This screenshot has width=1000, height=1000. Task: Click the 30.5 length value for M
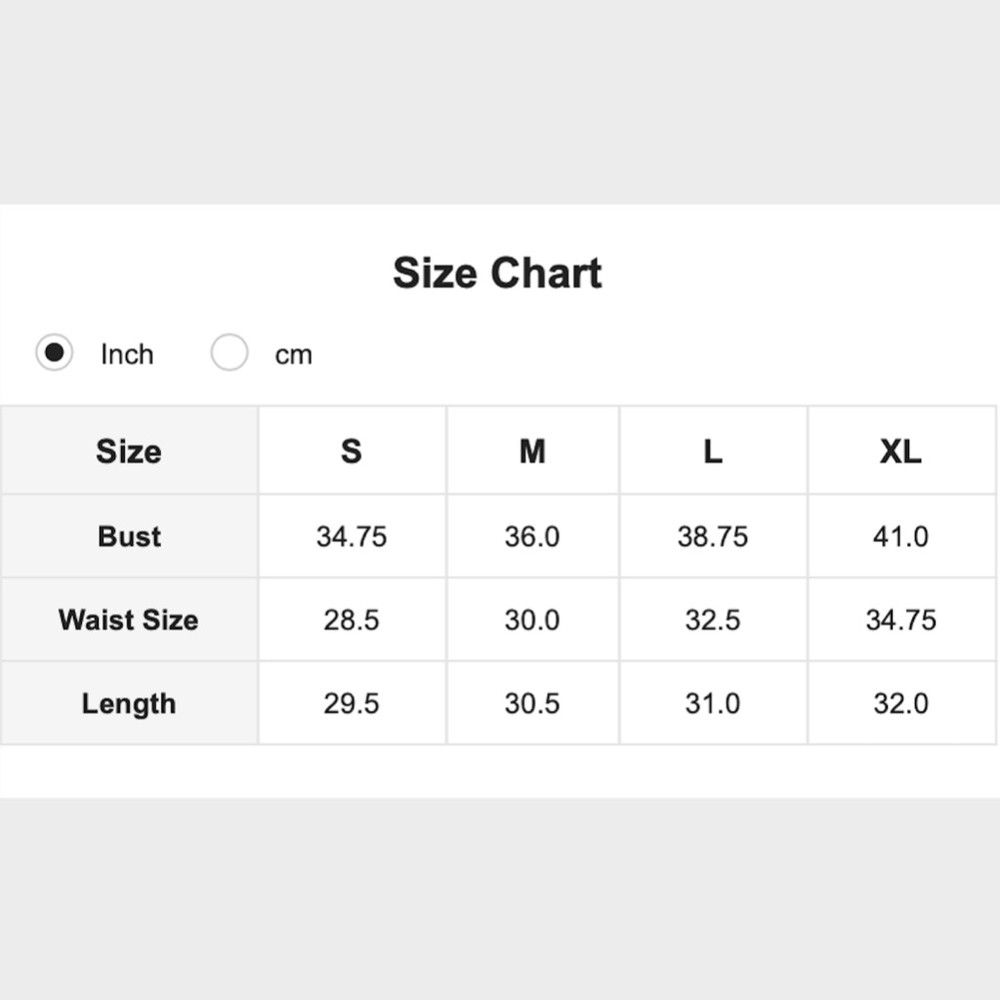532,704
